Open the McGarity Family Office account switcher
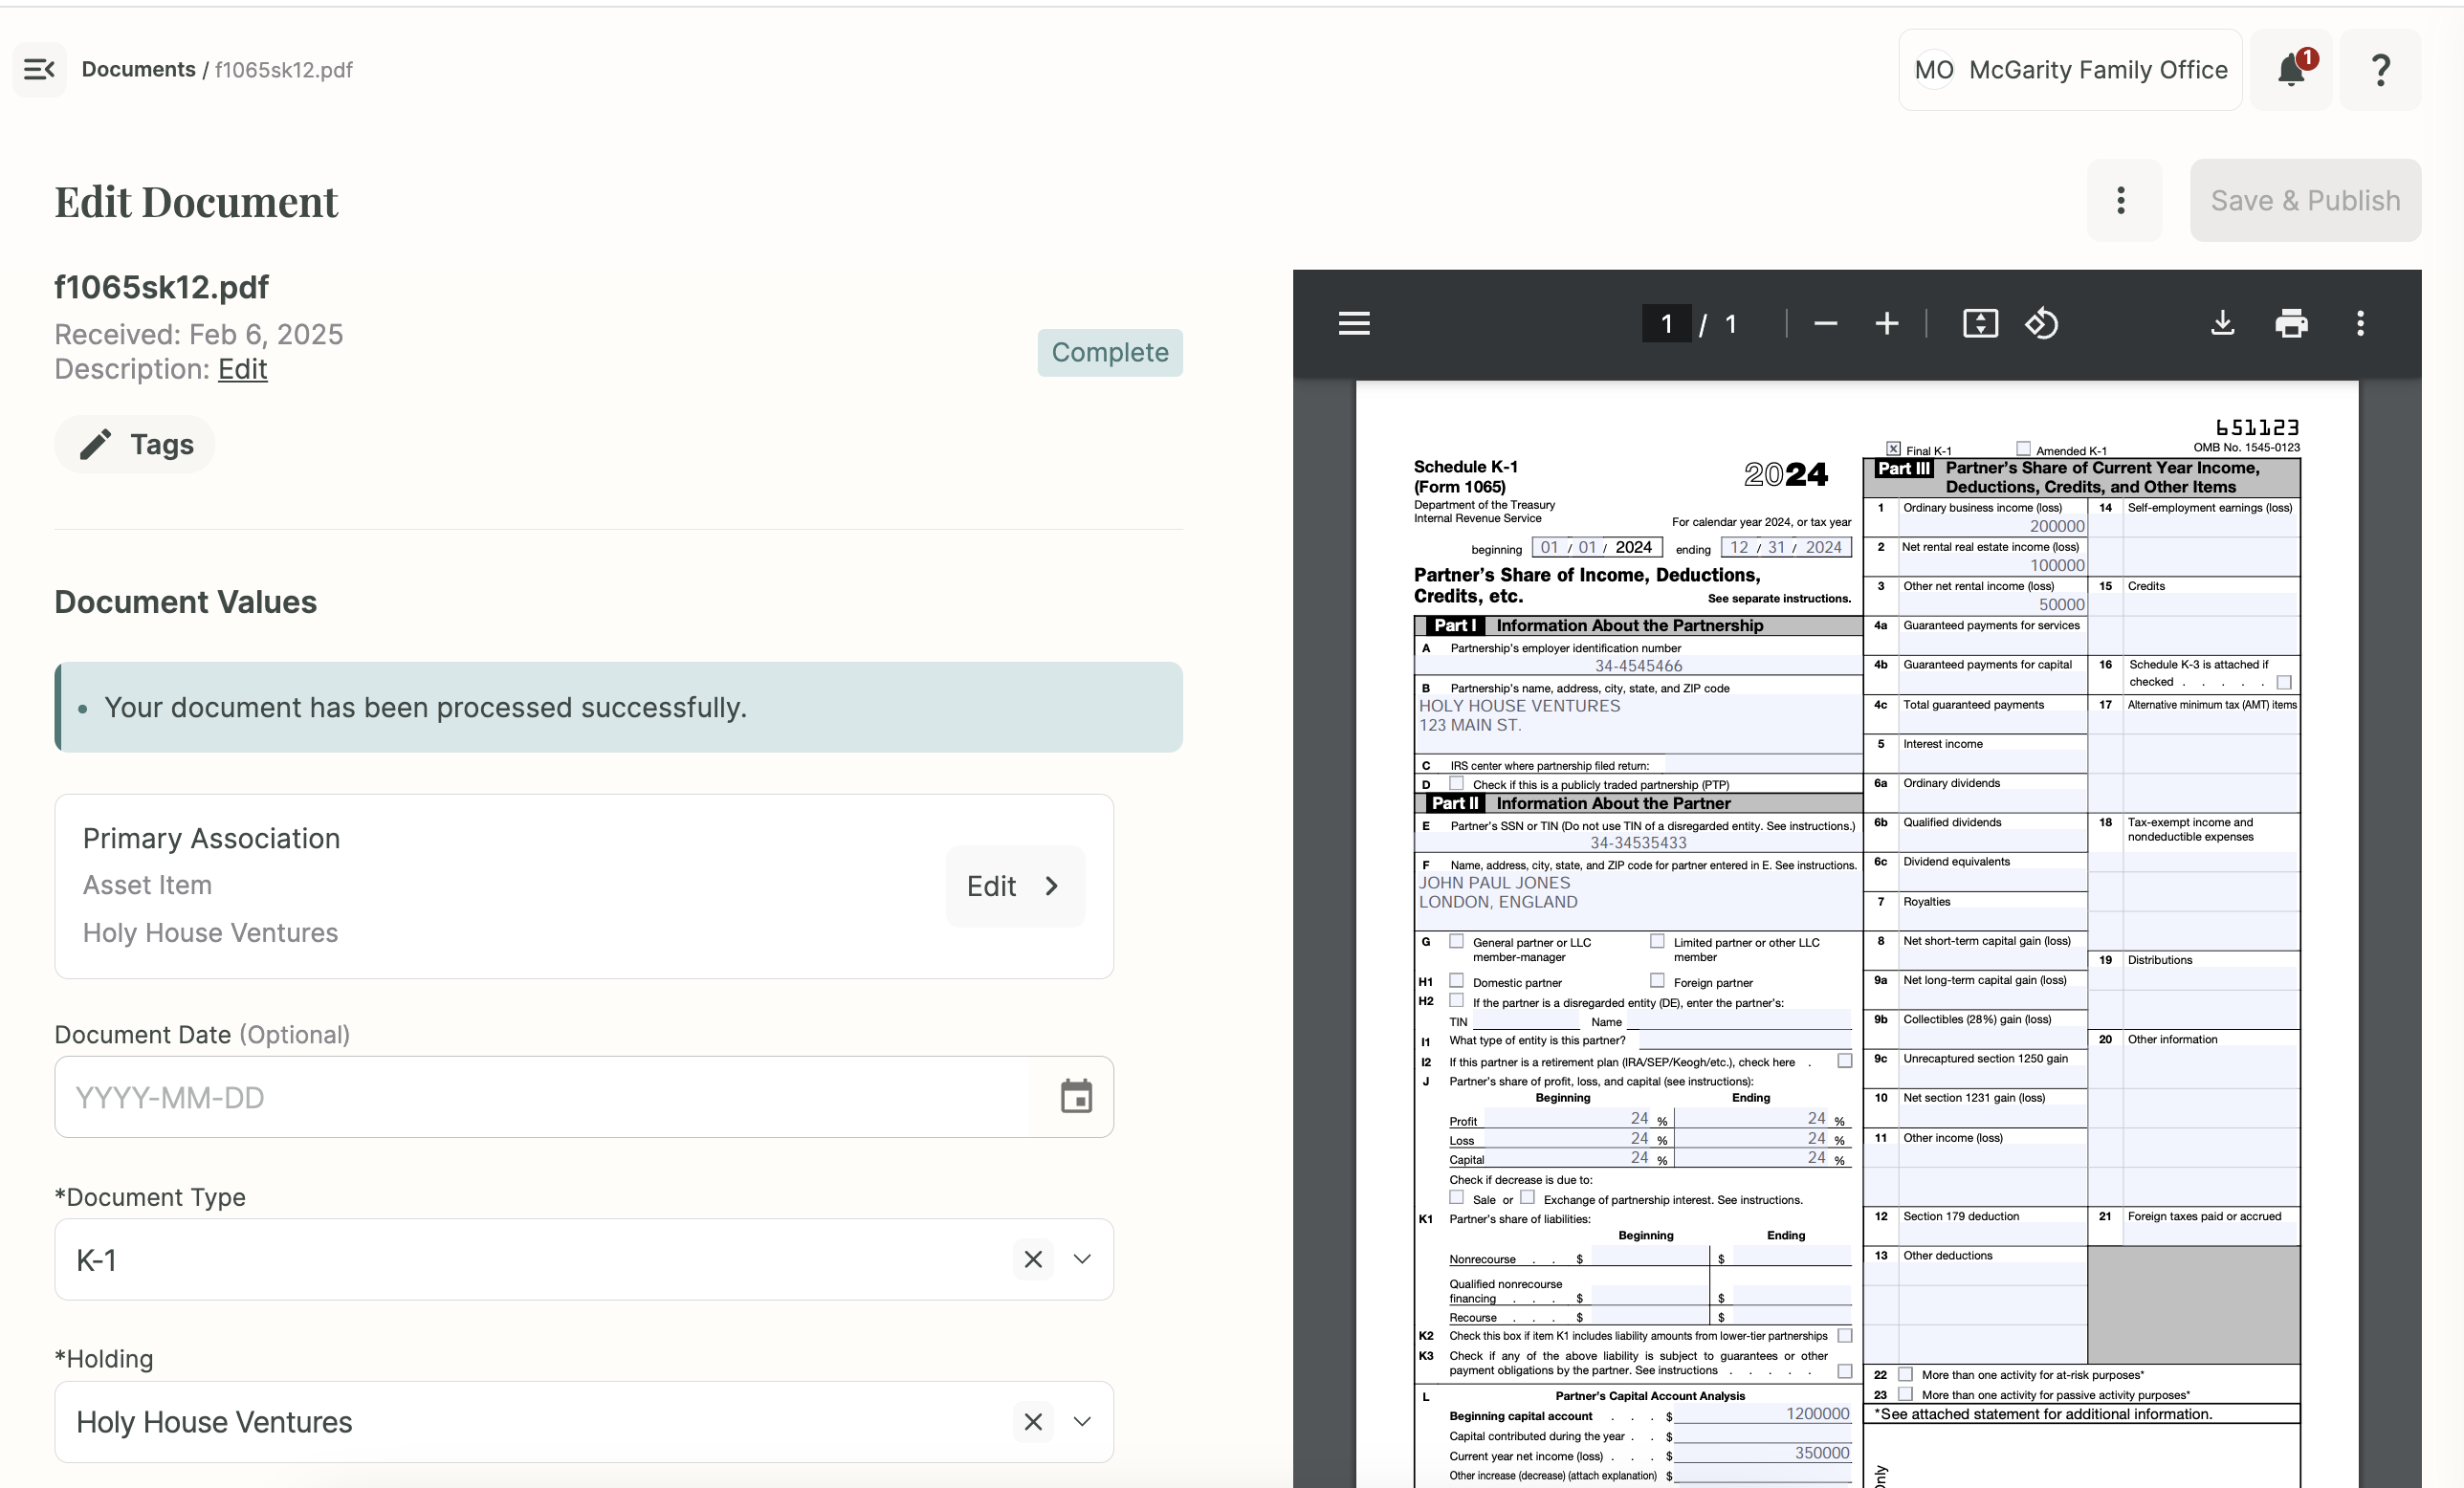Image resolution: width=2464 pixels, height=1488 pixels. point(2070,69)
